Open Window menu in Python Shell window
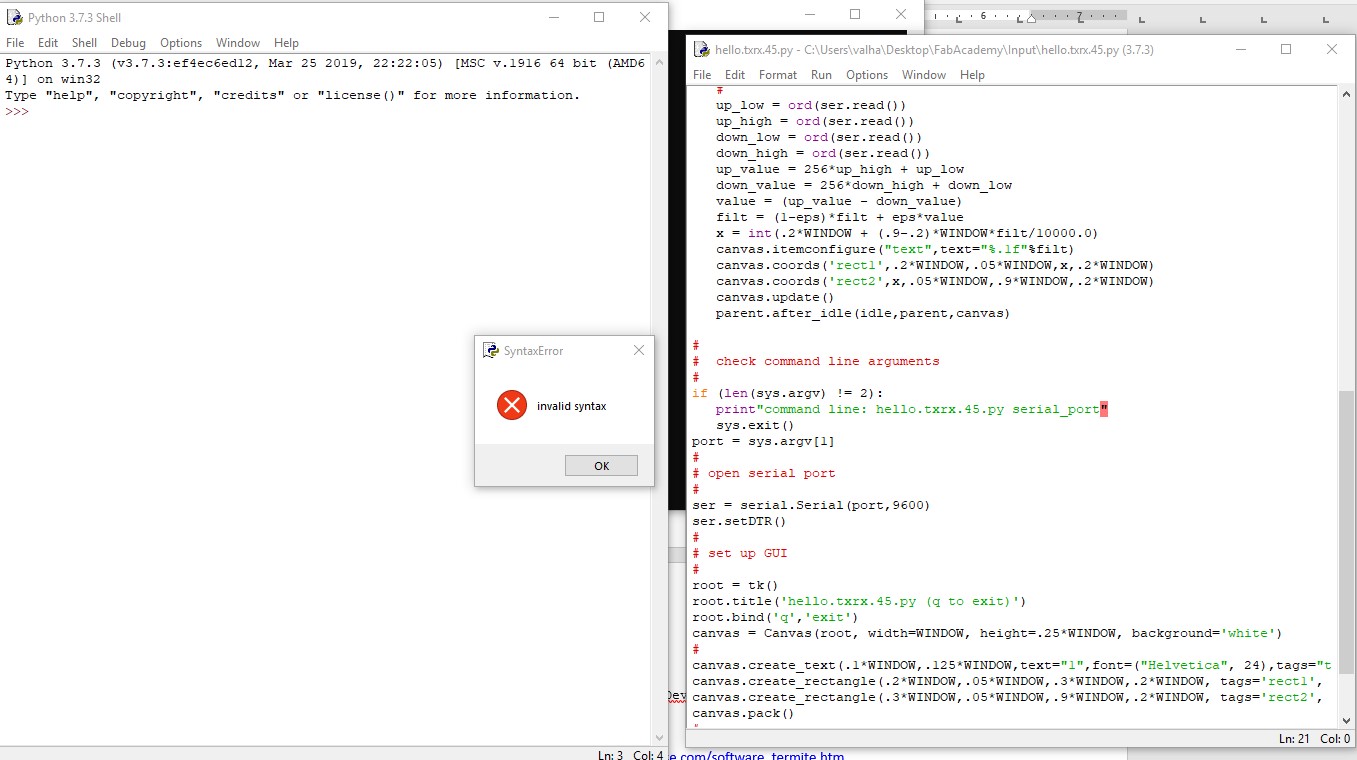The width and height of the screenshot is (1357, 760). click(x=238, y=43)
